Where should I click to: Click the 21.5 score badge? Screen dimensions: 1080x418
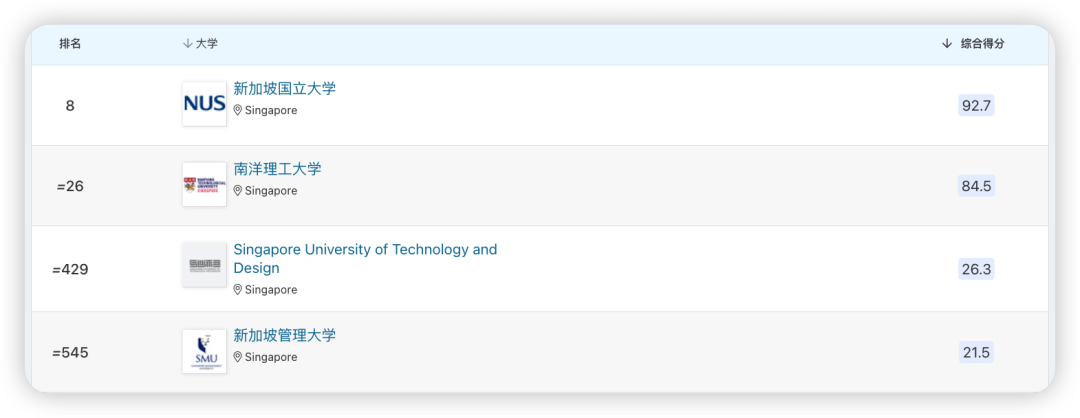(x=976, y=352)
